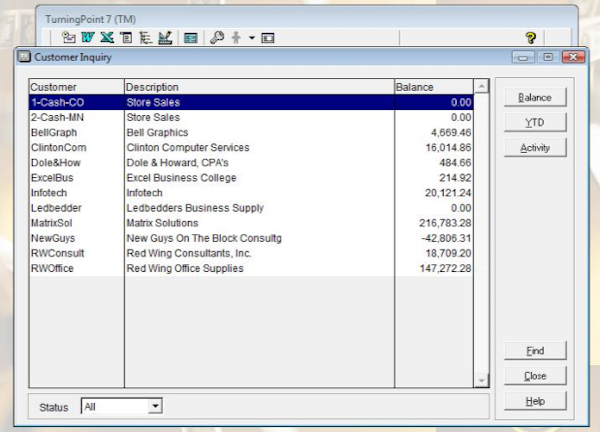
Task: Select the Ledbedder customer
Action: [56, 208]
